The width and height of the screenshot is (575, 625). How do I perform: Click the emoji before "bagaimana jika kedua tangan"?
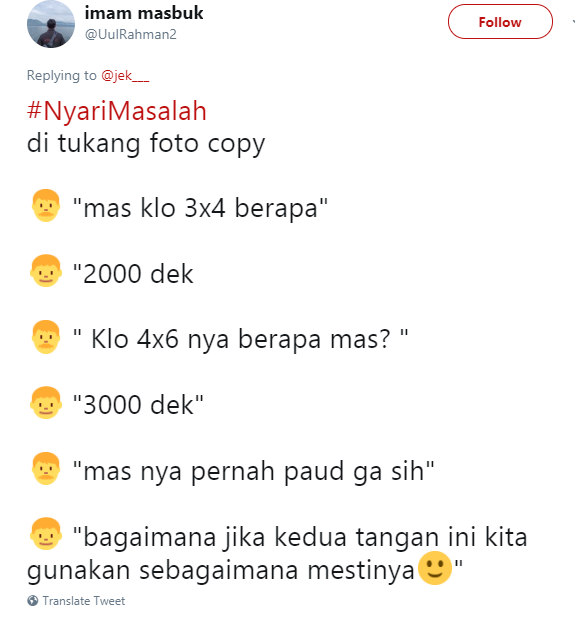pyautogui.click(x=46, y=534)
